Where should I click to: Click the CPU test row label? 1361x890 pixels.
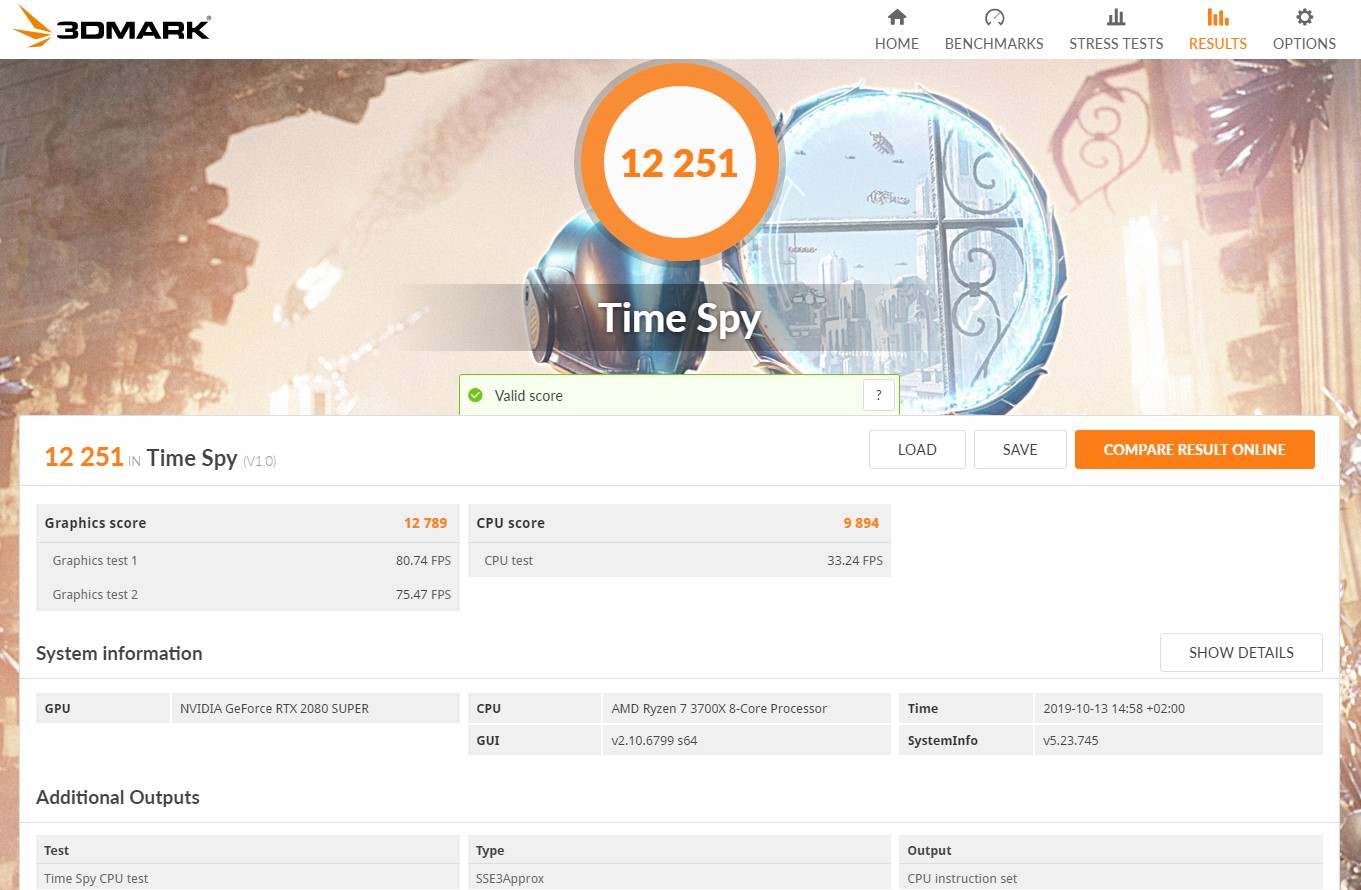click(508, 560)
